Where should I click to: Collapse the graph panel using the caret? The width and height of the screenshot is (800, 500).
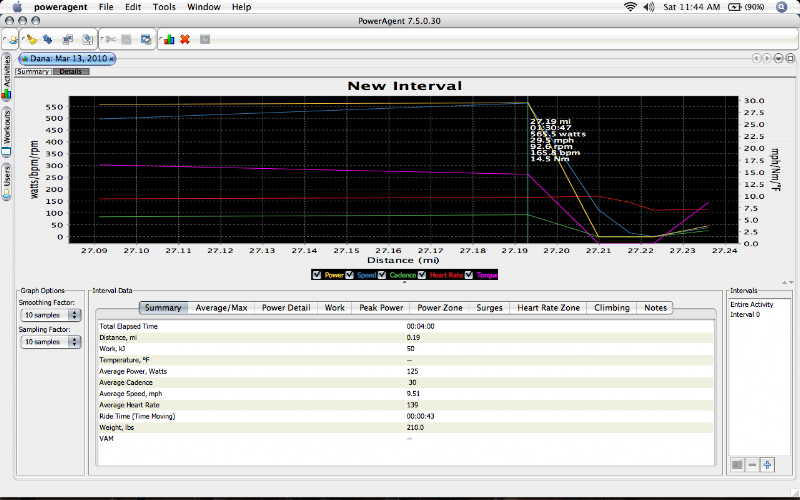tap(405, 283)
